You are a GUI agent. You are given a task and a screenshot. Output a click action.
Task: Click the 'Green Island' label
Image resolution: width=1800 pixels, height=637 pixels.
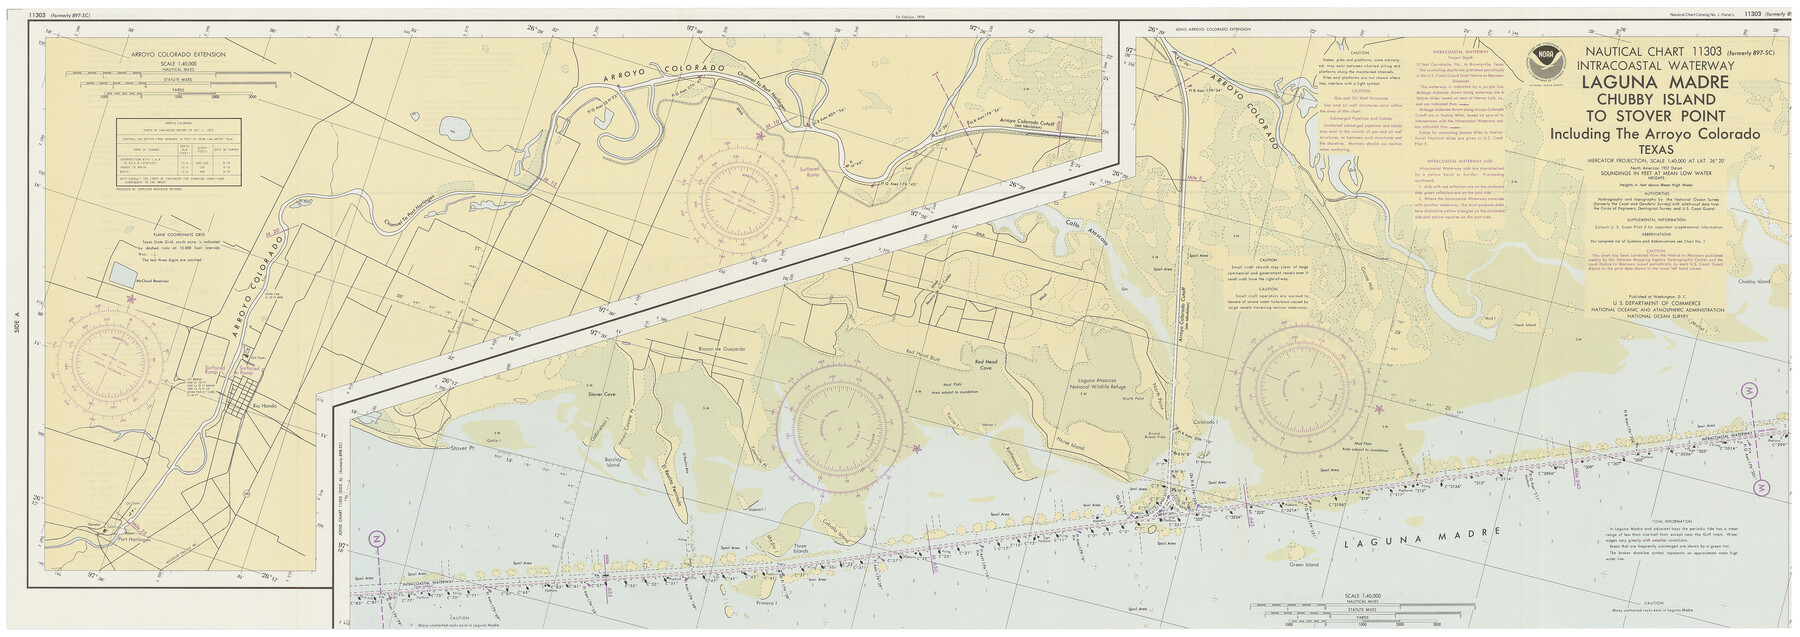1303,565
